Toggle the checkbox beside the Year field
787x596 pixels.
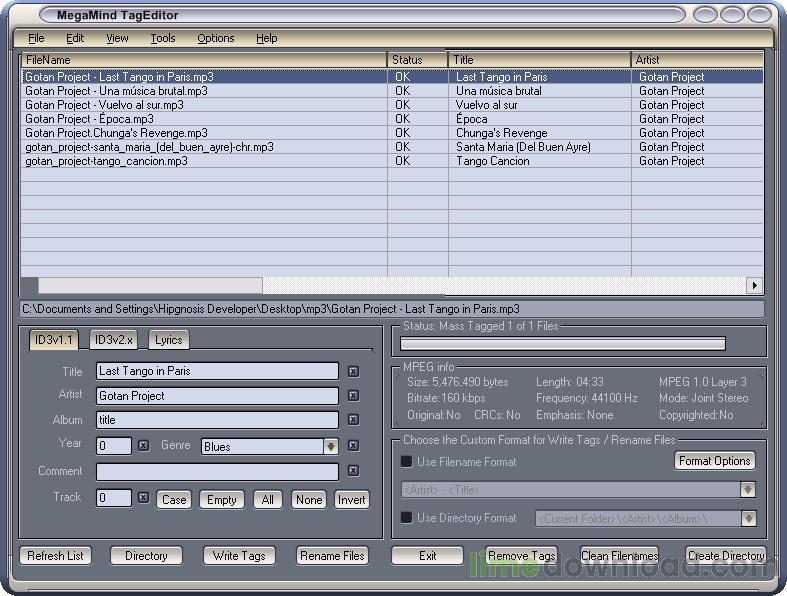click(x=143, y=446)
